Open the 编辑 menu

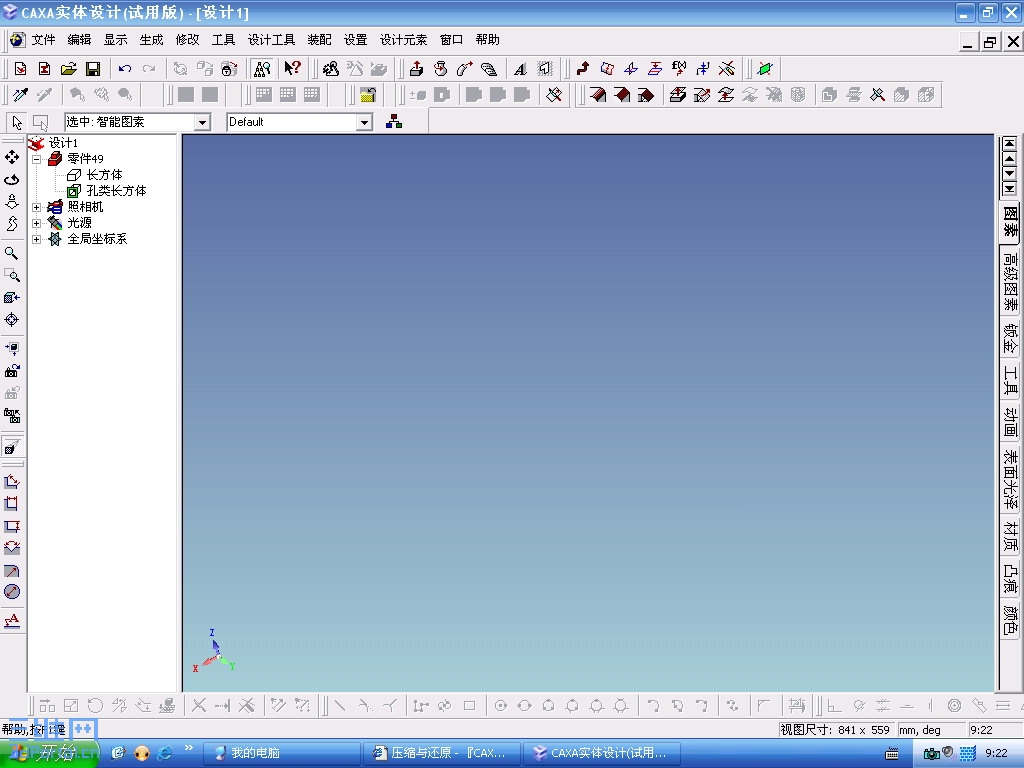[79, 40]
